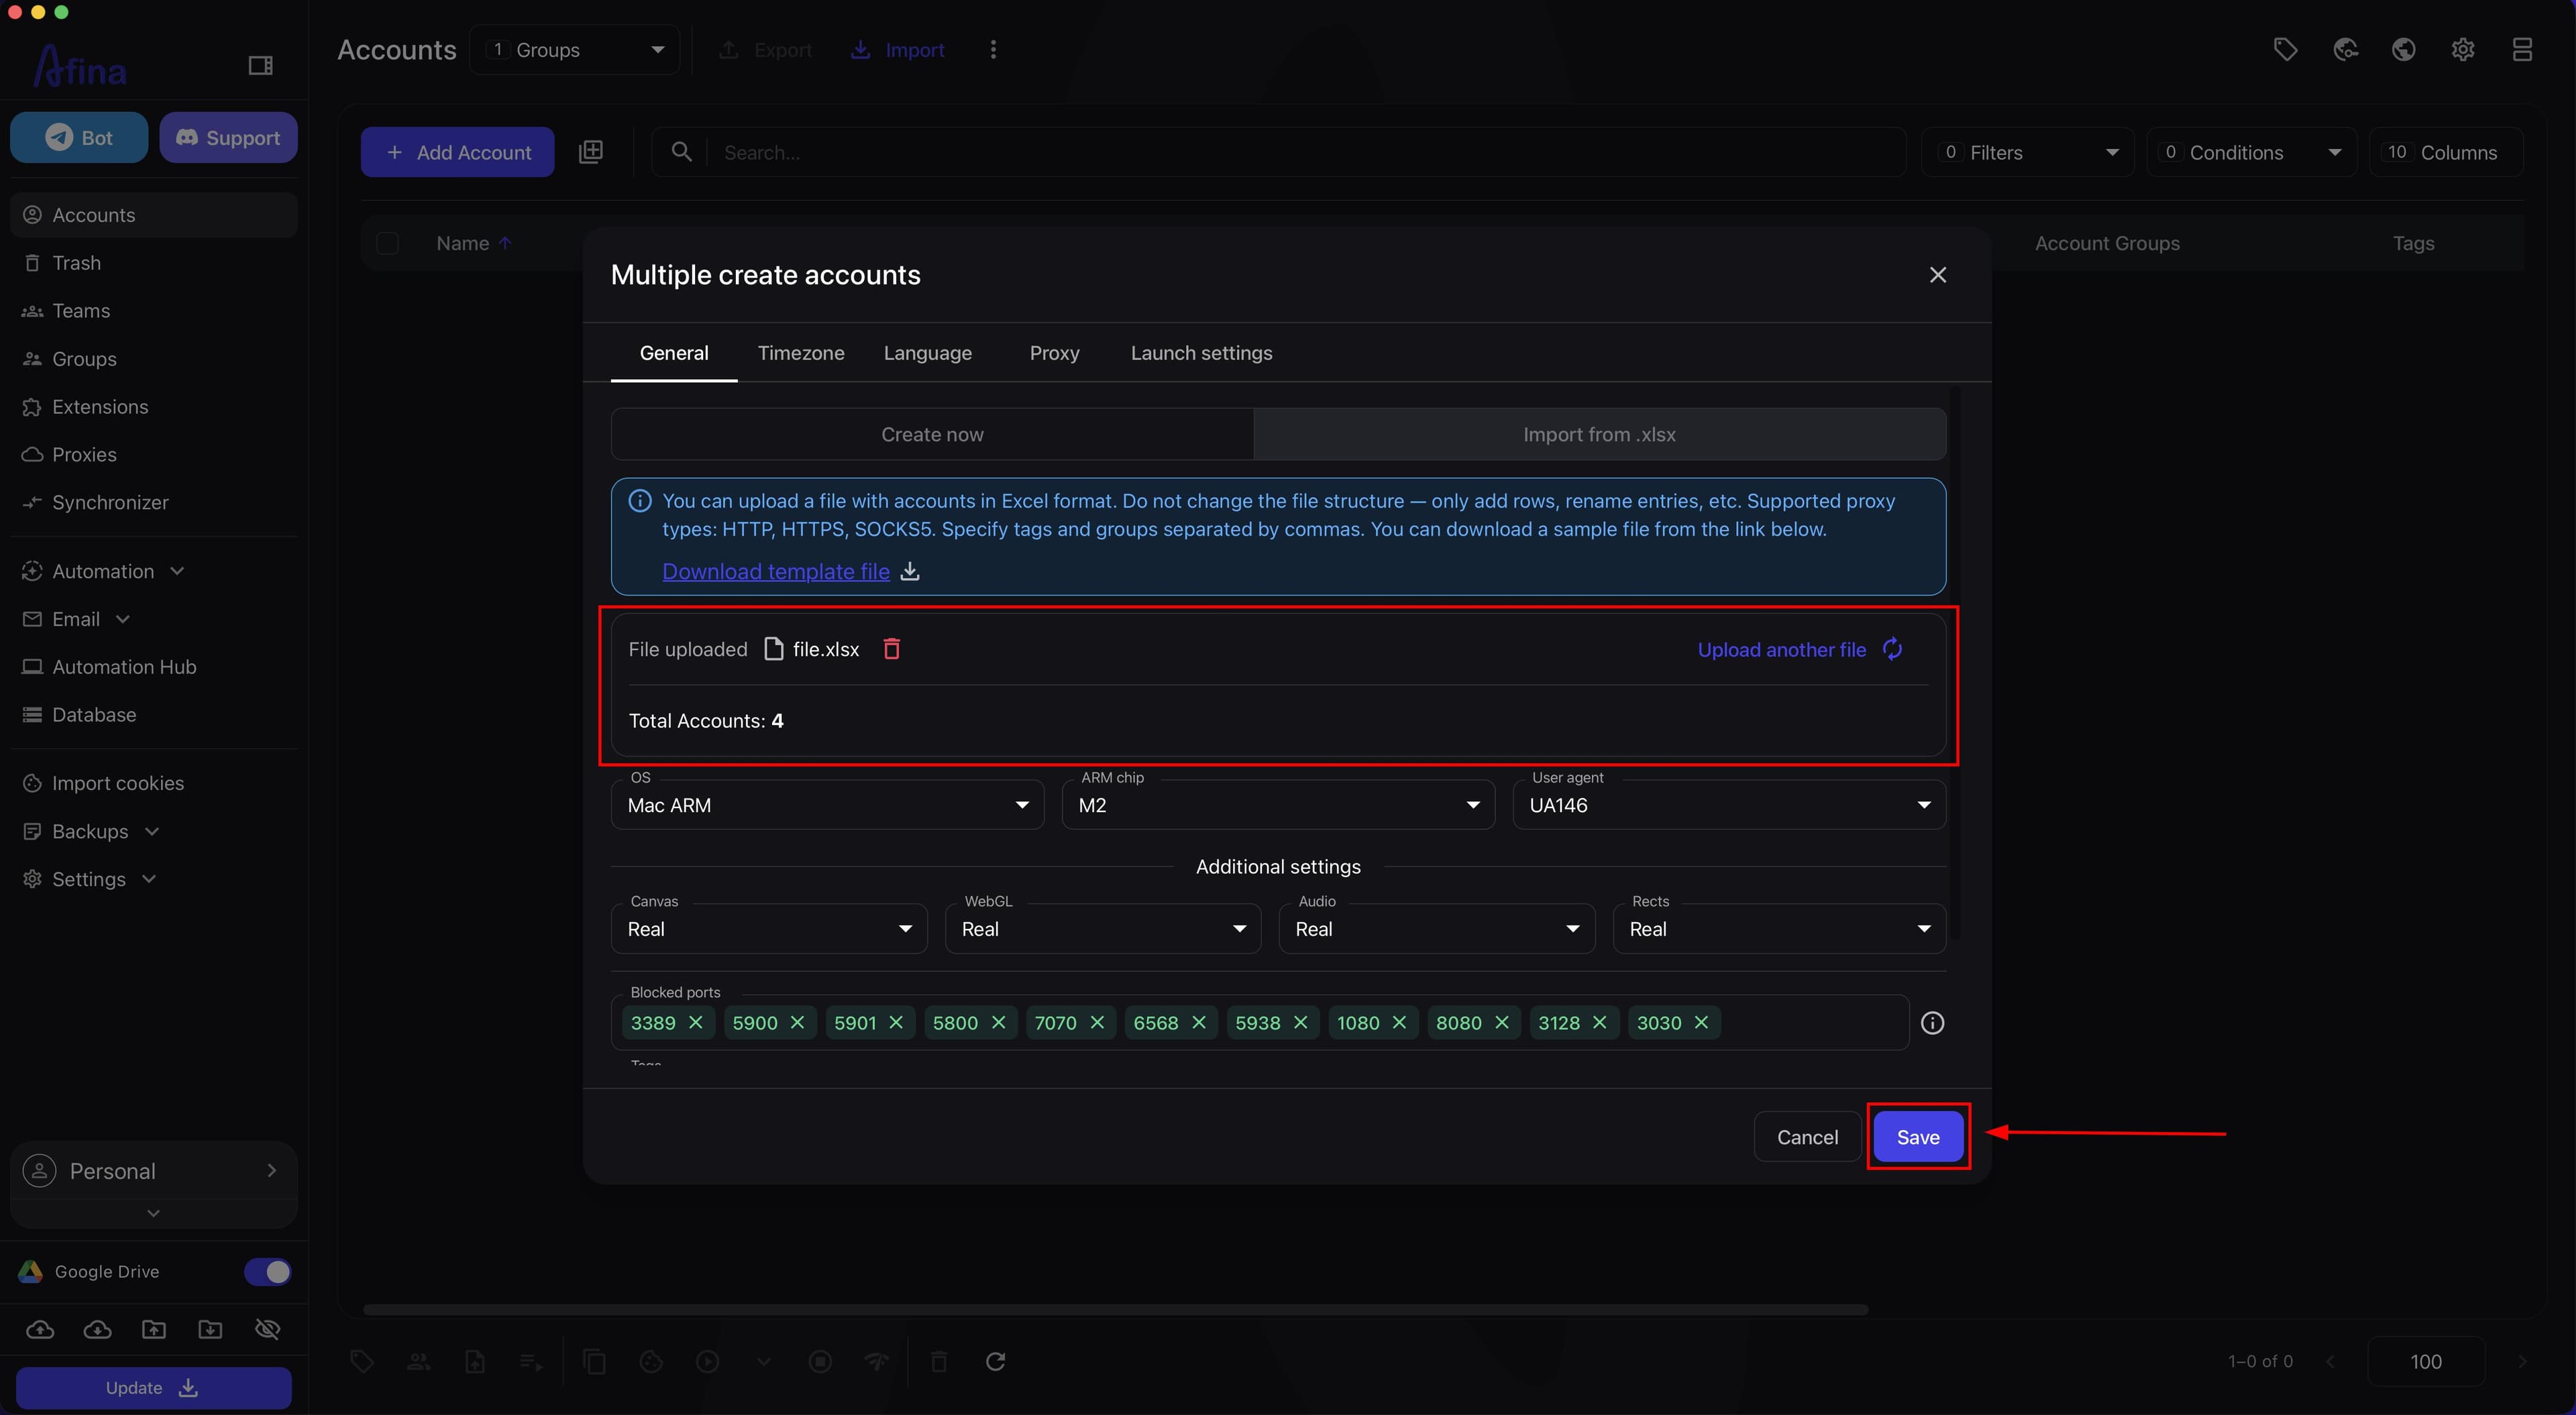This screenshot has width=2576, height=1415.
Task: Toggle the Google Drive switch
Action: tap(267, 1272)
